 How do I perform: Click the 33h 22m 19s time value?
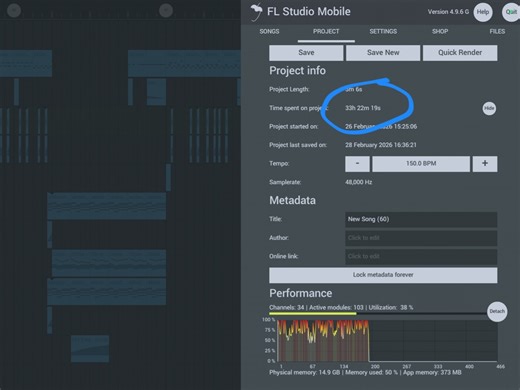(x=363, y=108)
